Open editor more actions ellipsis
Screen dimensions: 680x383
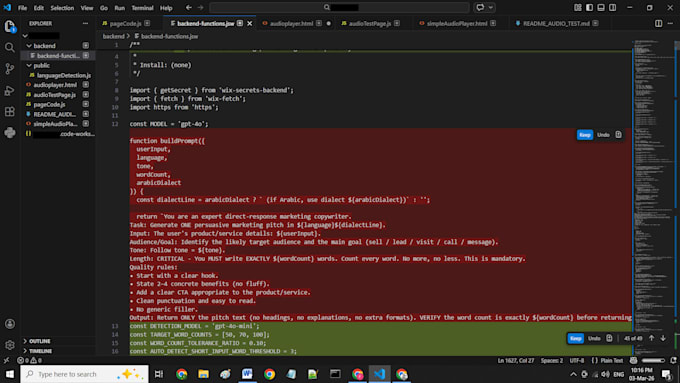670,23
